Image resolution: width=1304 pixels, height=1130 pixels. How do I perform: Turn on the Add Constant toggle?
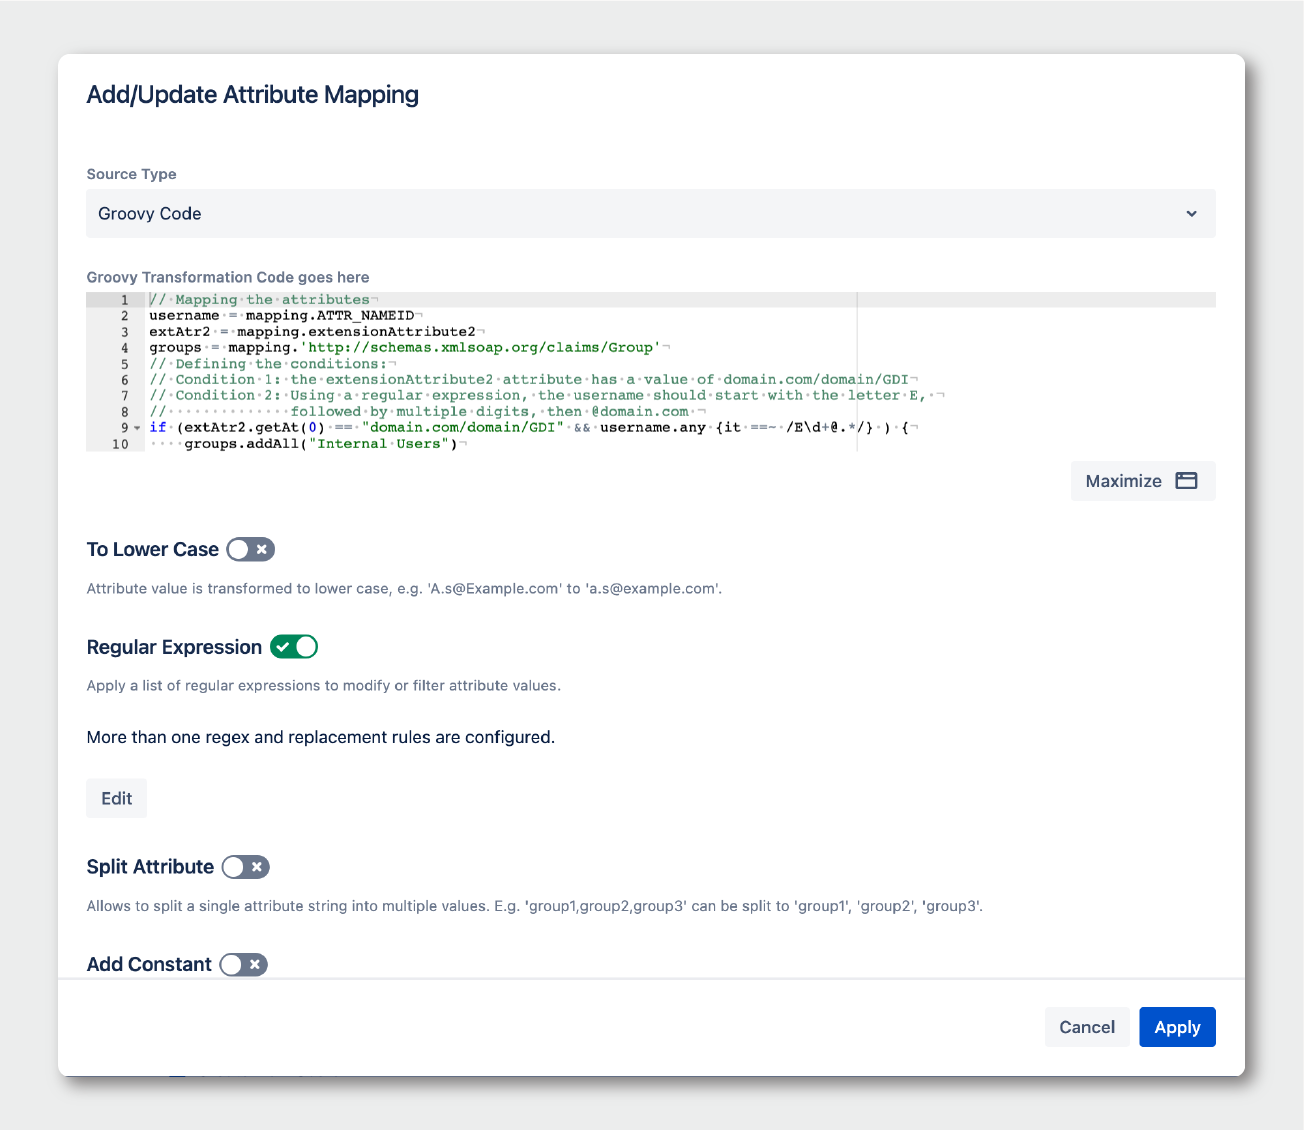pos(244,964)
